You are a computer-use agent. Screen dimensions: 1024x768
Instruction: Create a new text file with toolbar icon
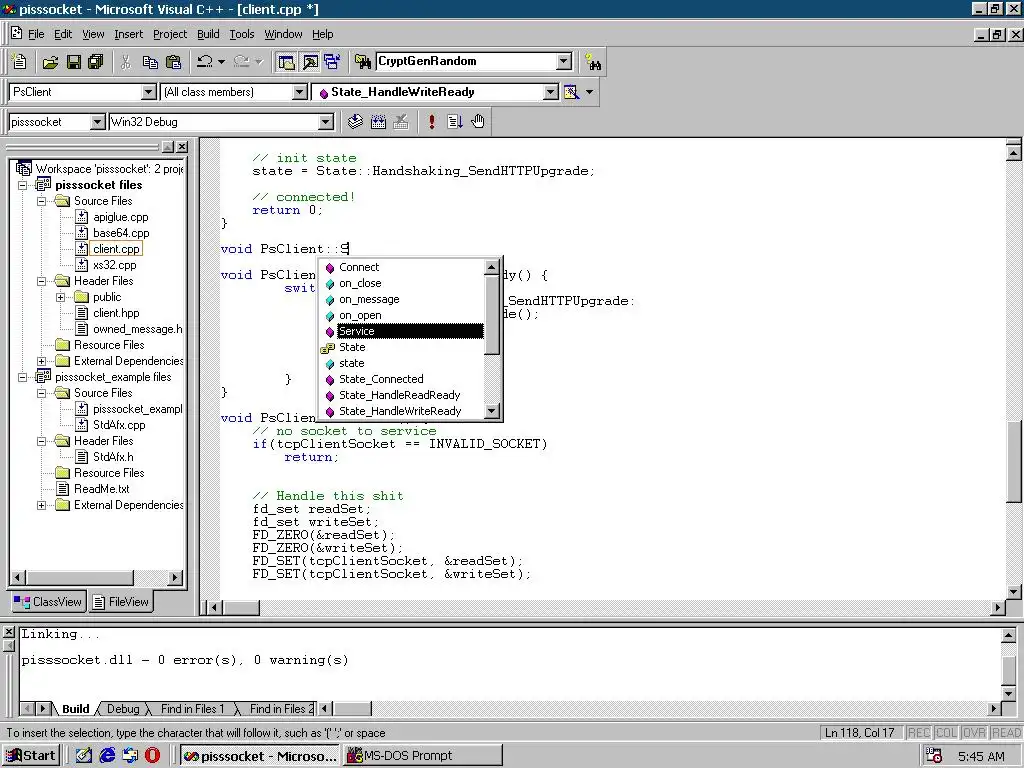coord(20,62)
